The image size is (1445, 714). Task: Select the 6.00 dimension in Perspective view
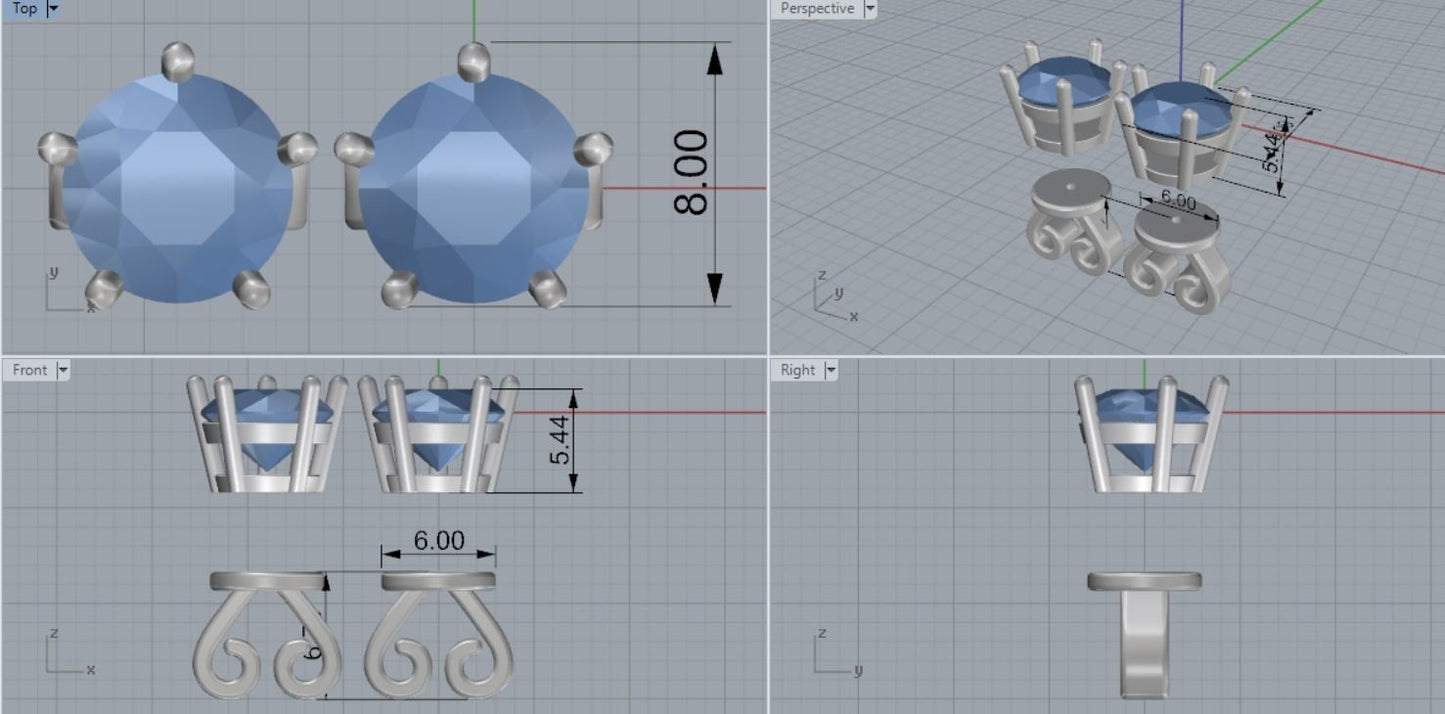click(x=1176, y=202)
